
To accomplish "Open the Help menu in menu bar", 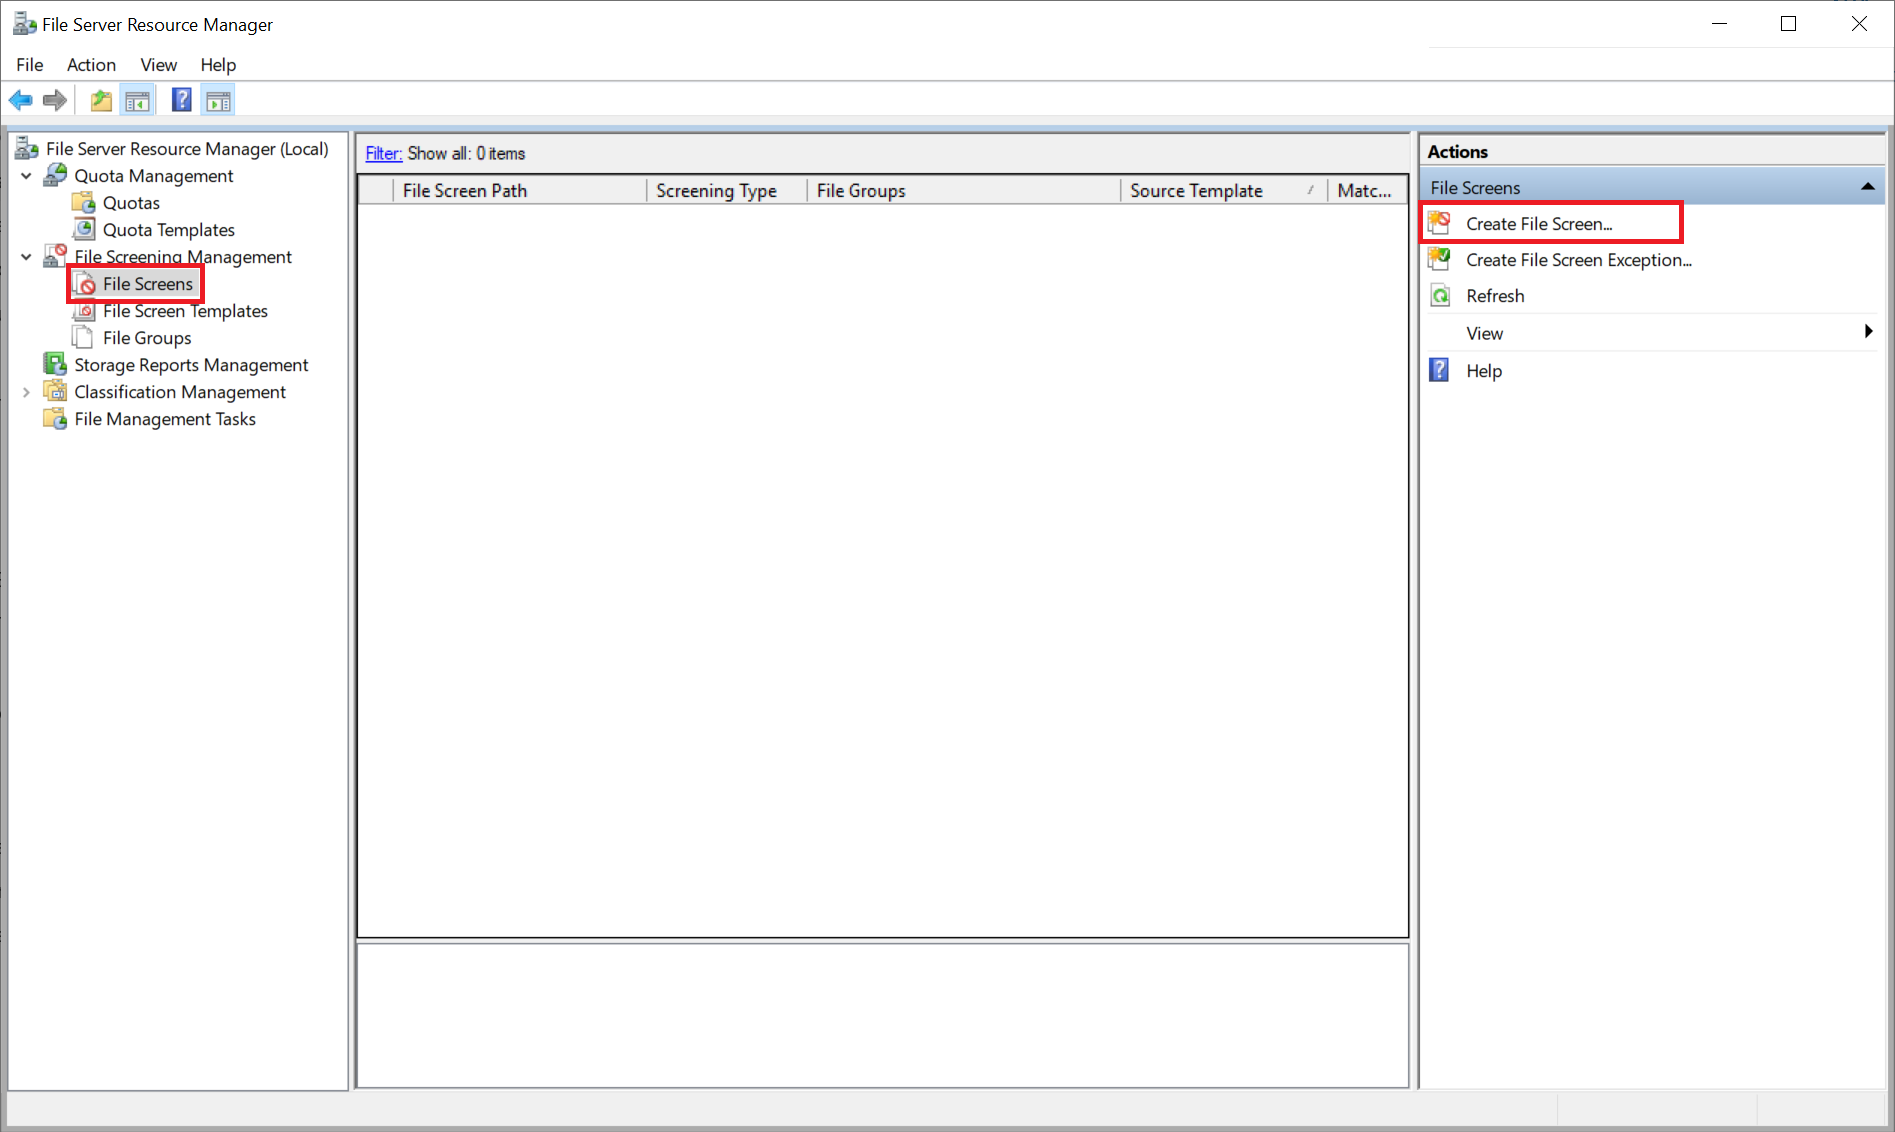I will [x=218, y=65].
